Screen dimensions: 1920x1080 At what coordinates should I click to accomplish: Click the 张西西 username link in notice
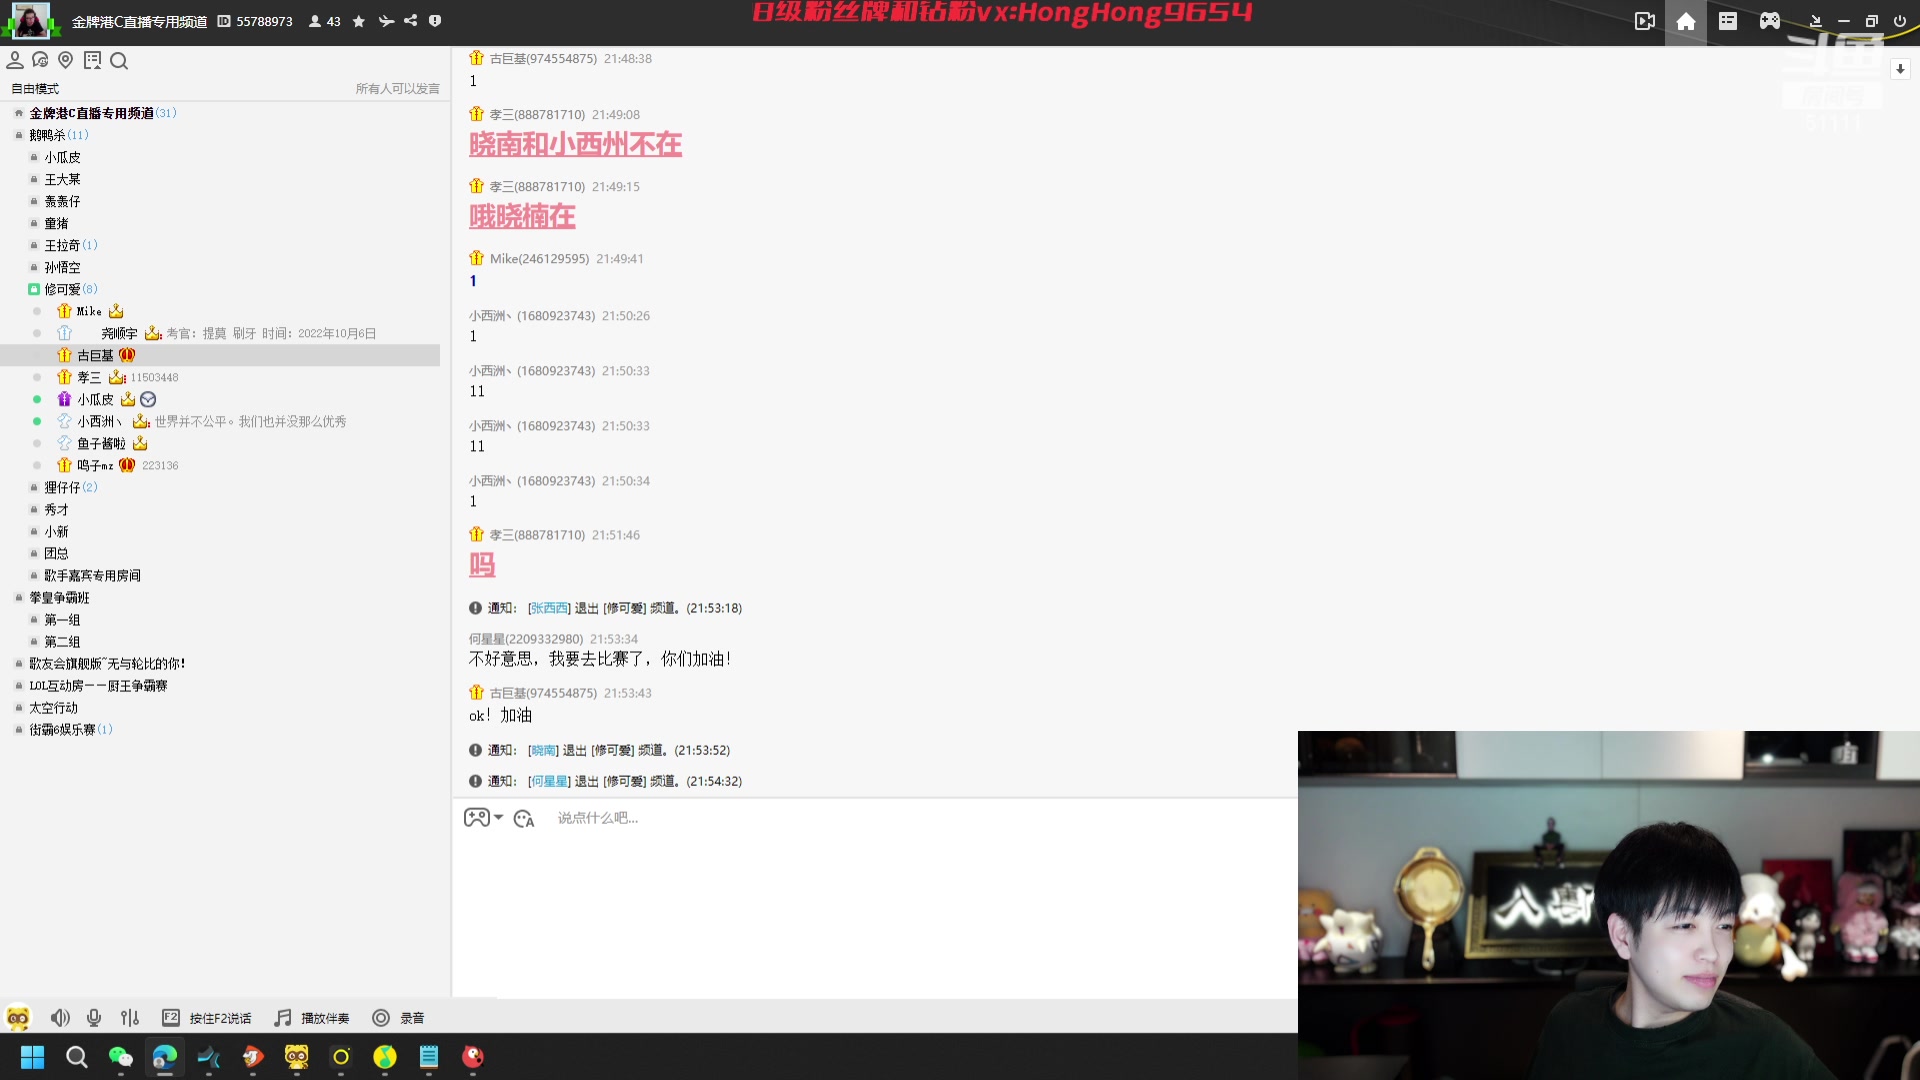549,608
